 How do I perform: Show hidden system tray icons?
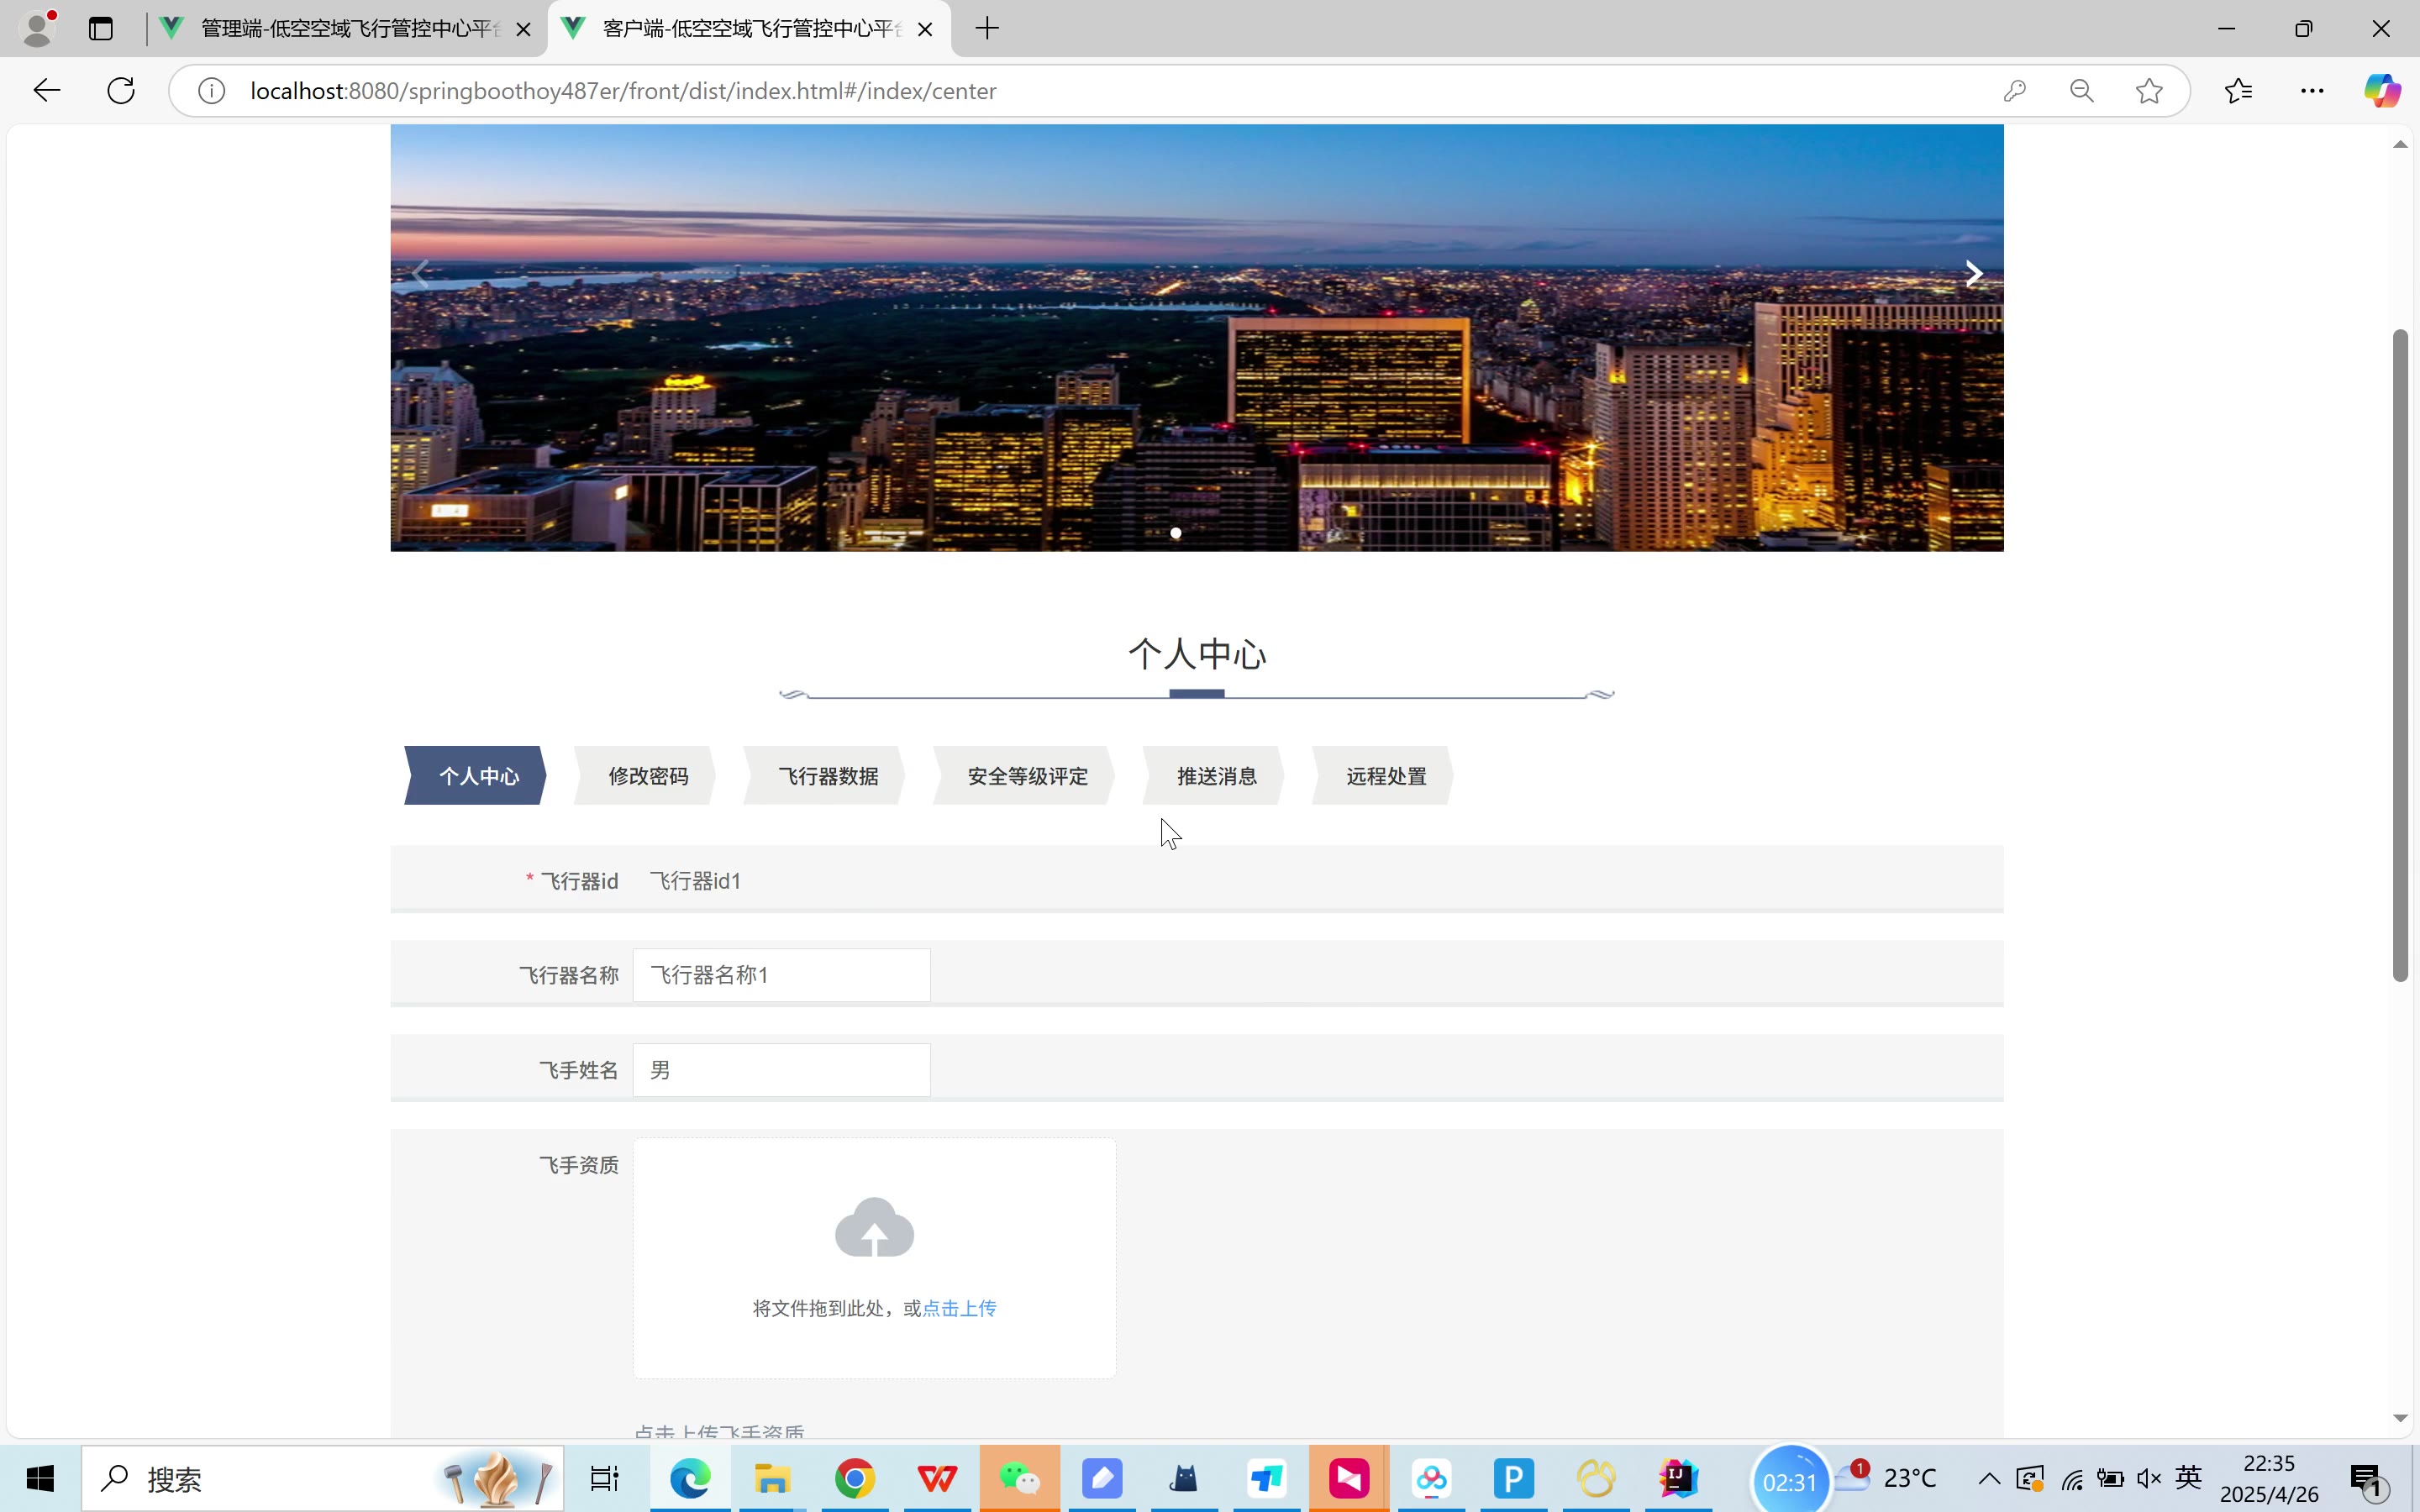(x=1988, y=1478)
